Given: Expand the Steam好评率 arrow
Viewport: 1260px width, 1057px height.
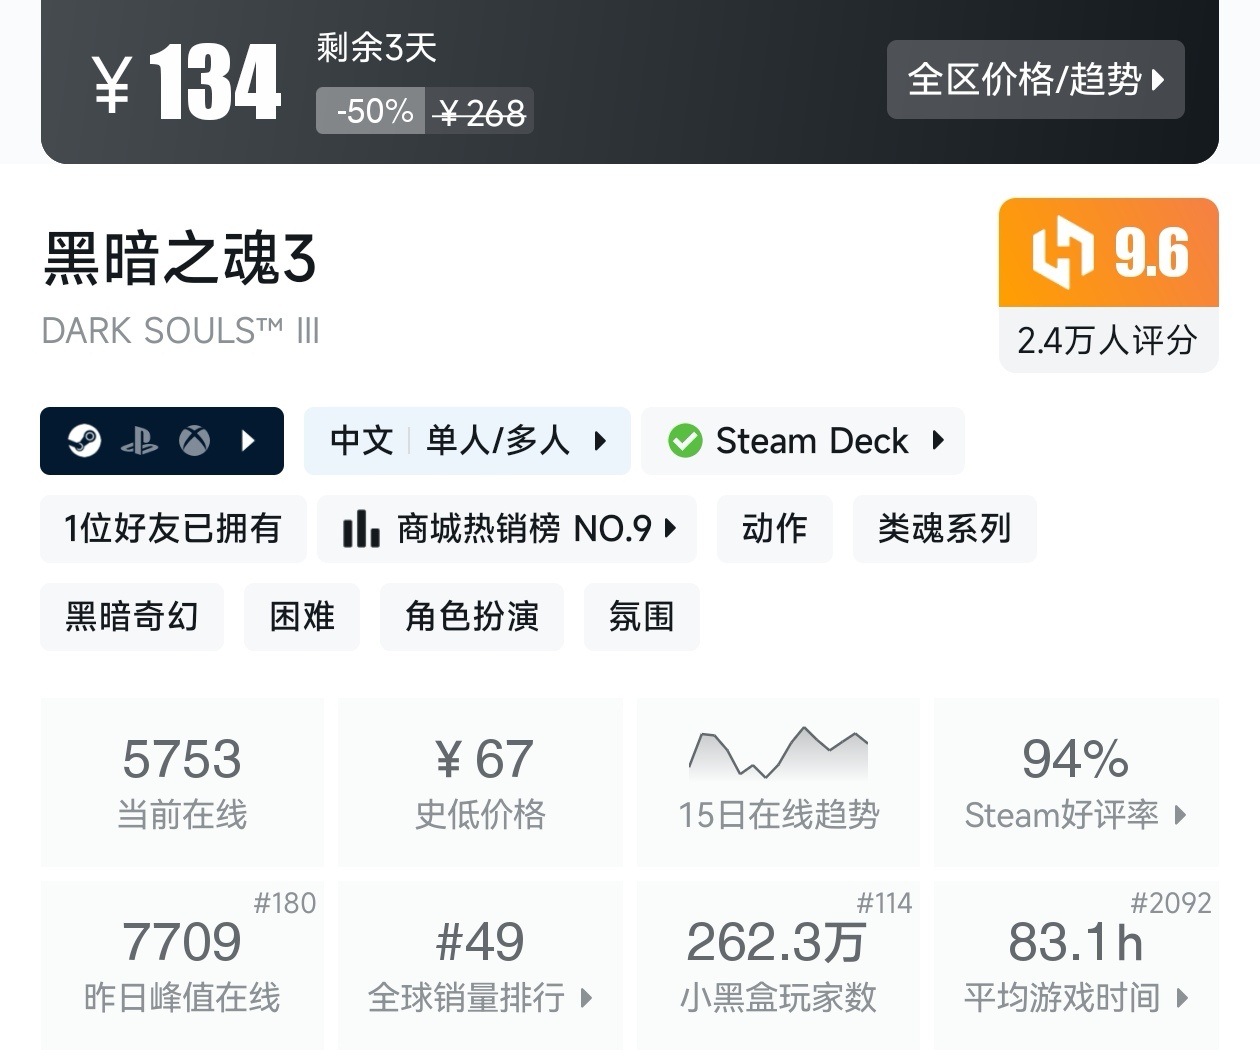Looking at the screenshot, I should point(1180,815).
